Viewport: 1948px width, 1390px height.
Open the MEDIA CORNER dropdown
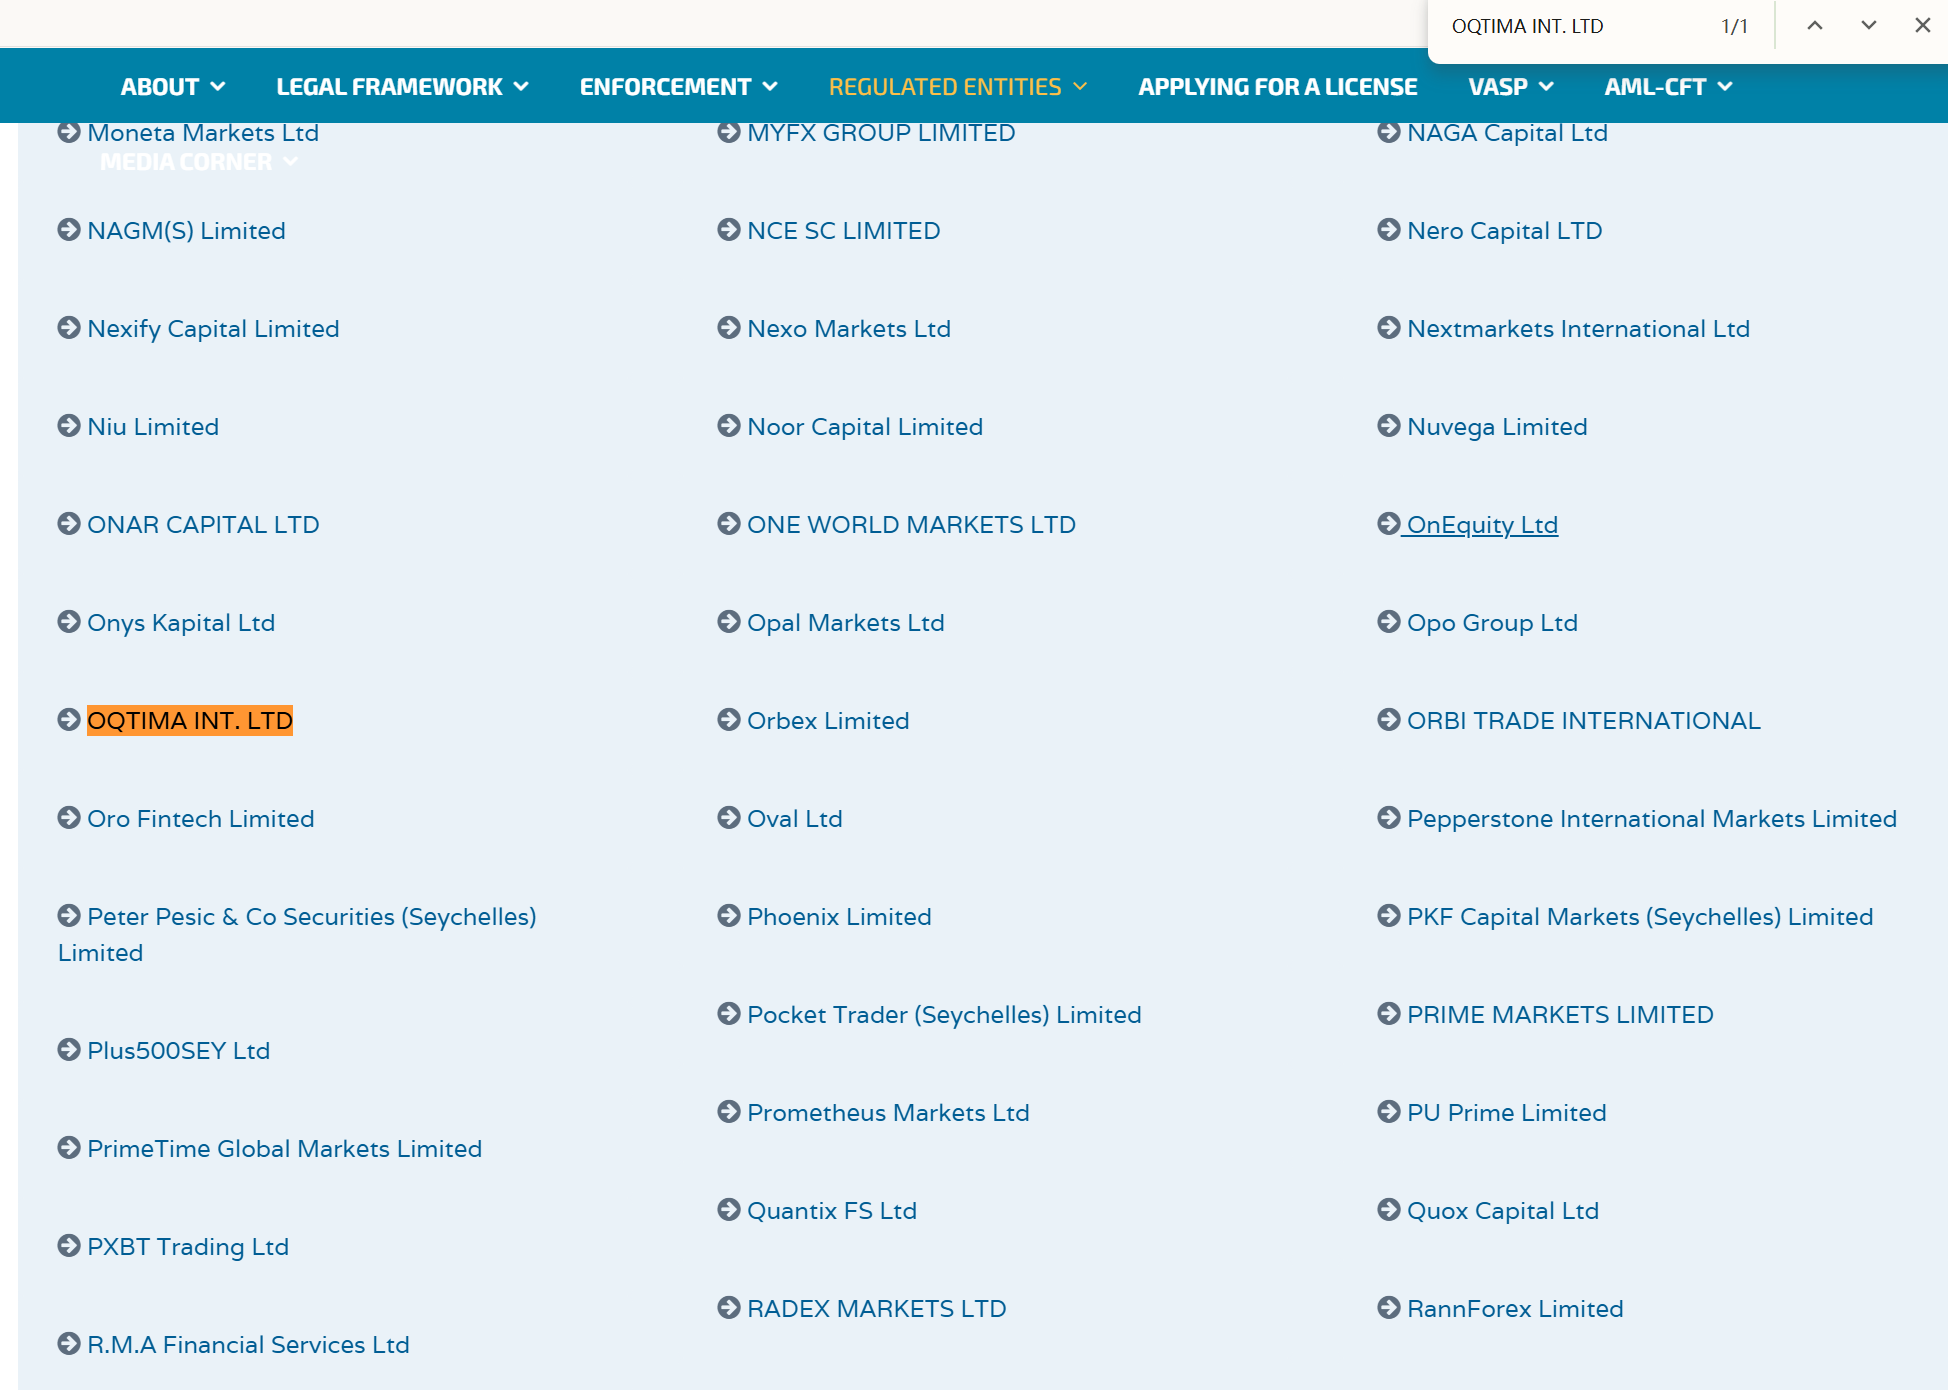coord(199,162)
